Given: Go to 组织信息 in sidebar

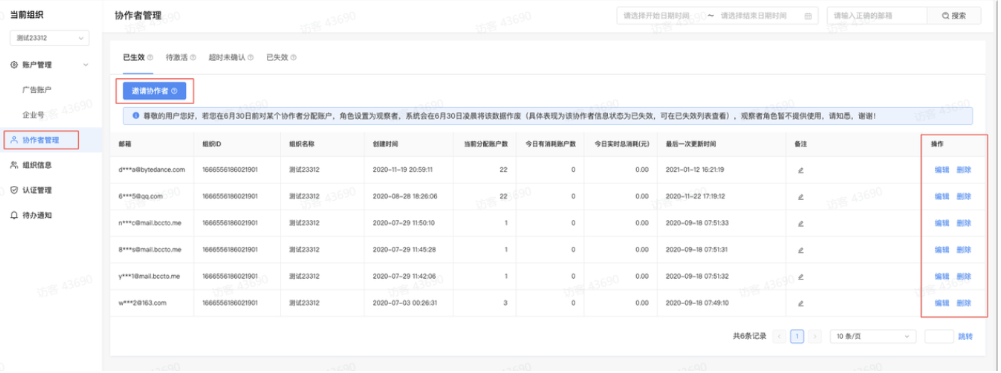Looking at the screenshot, I should (x=37, y=165).
